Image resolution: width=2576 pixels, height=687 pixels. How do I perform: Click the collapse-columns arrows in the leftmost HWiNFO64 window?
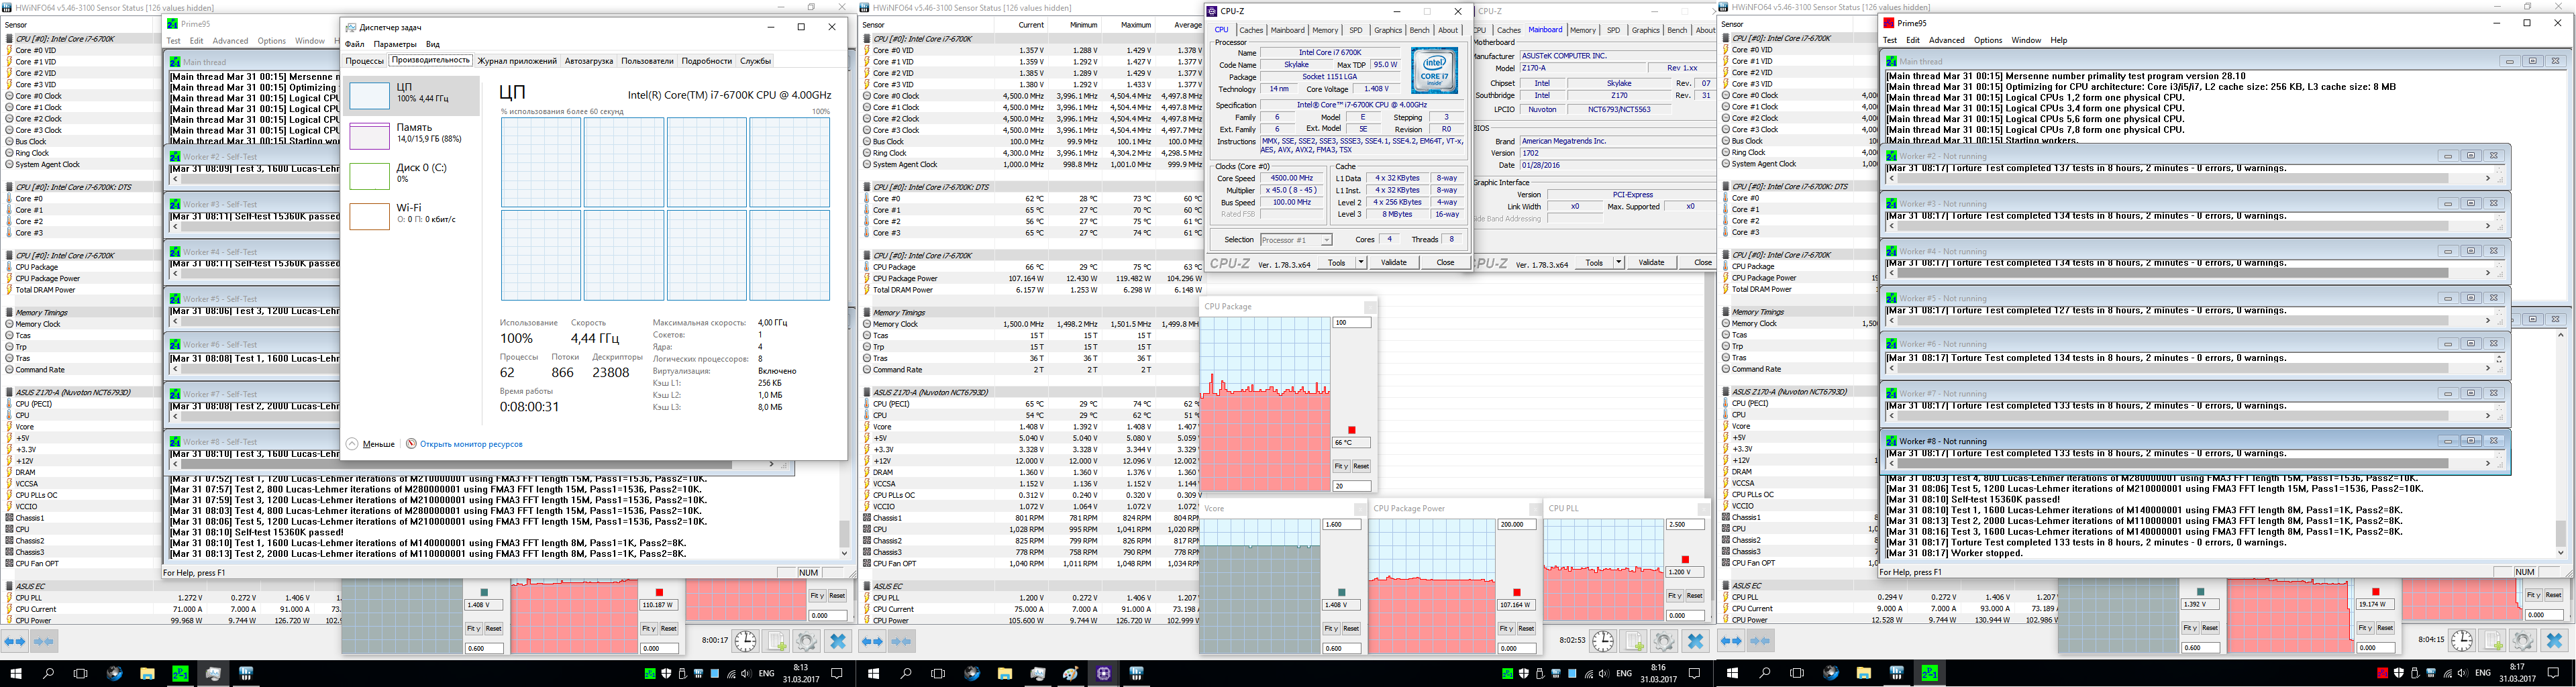(x=45, y=641)
